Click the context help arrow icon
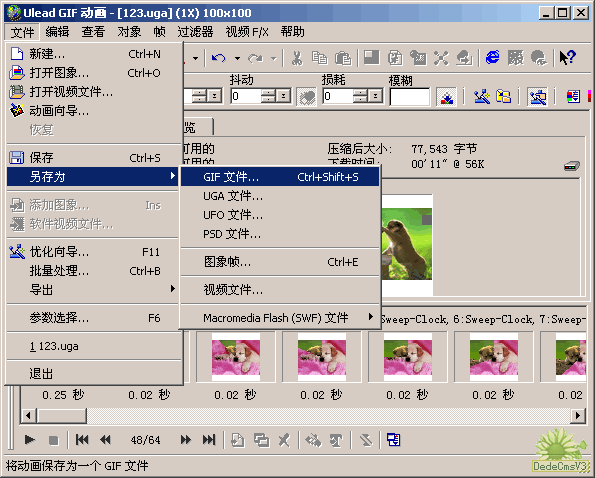 click(x=567, y=58)
